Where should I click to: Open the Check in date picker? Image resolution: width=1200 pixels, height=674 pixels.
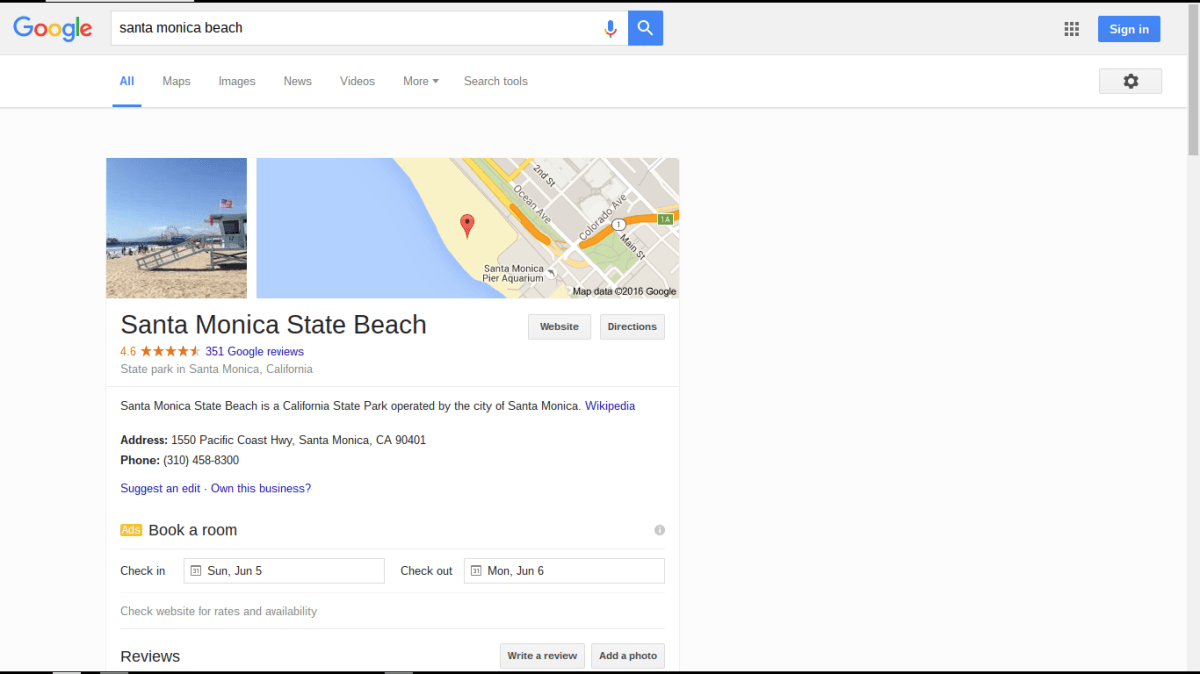284,571
